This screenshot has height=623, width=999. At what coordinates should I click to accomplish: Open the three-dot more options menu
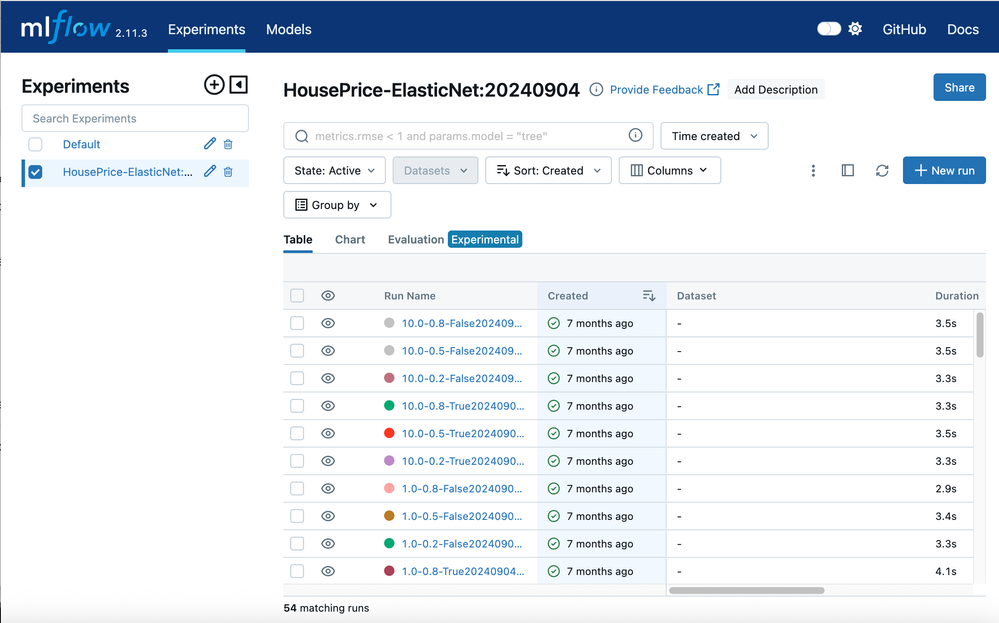pos(813,171)
